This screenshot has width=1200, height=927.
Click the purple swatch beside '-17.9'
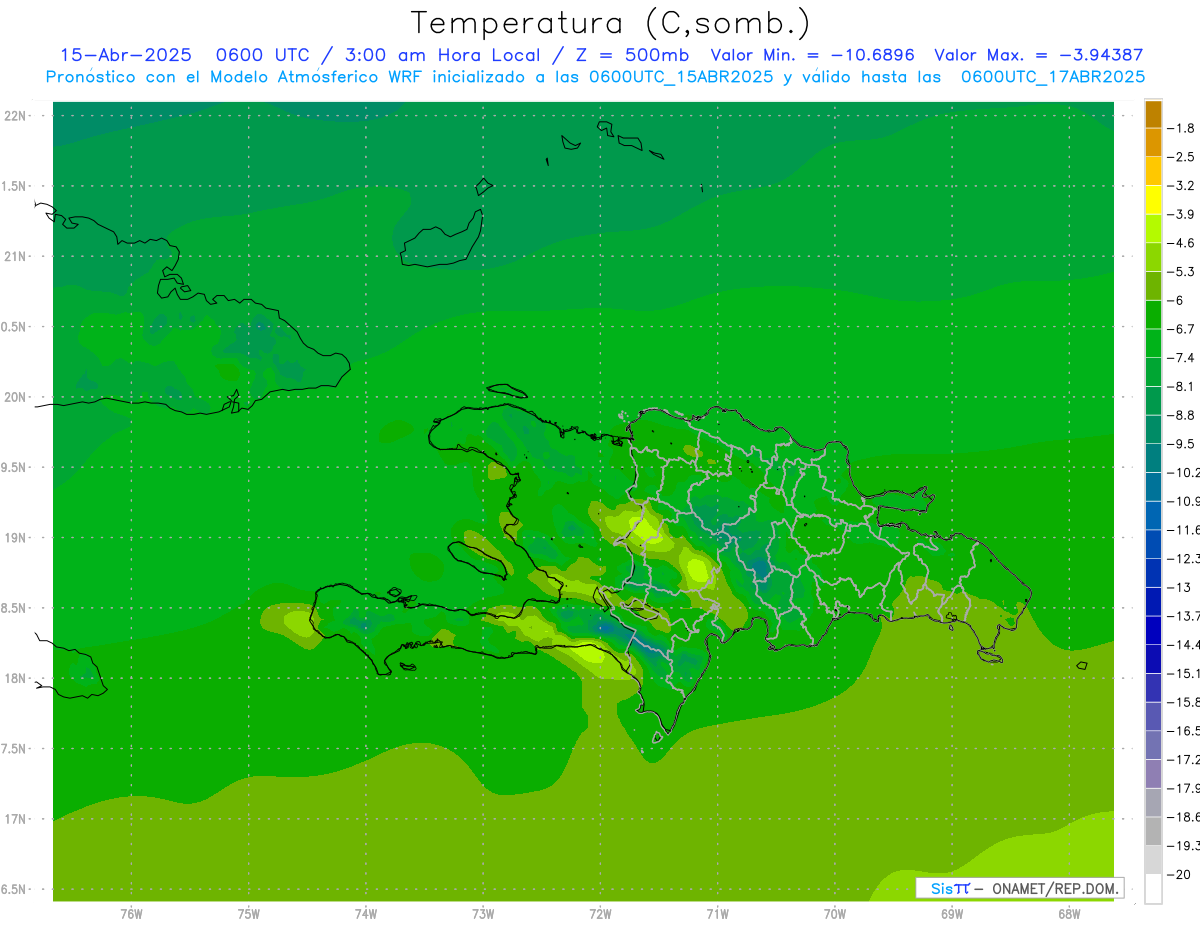(1153, 774)
